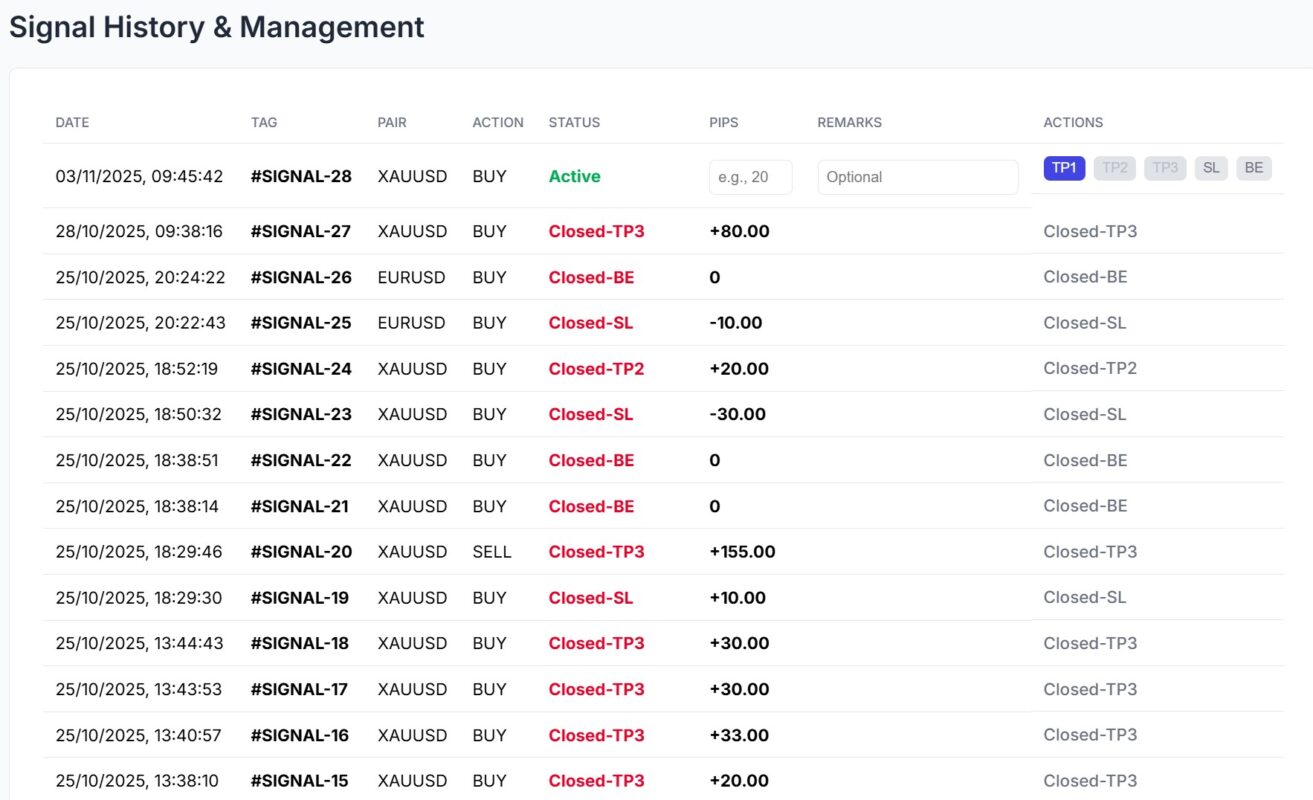Image resolution: width=1313 pixels, height=800 pixels.
Task: Select the PAIR column header
Action: (x=392, y=122)
